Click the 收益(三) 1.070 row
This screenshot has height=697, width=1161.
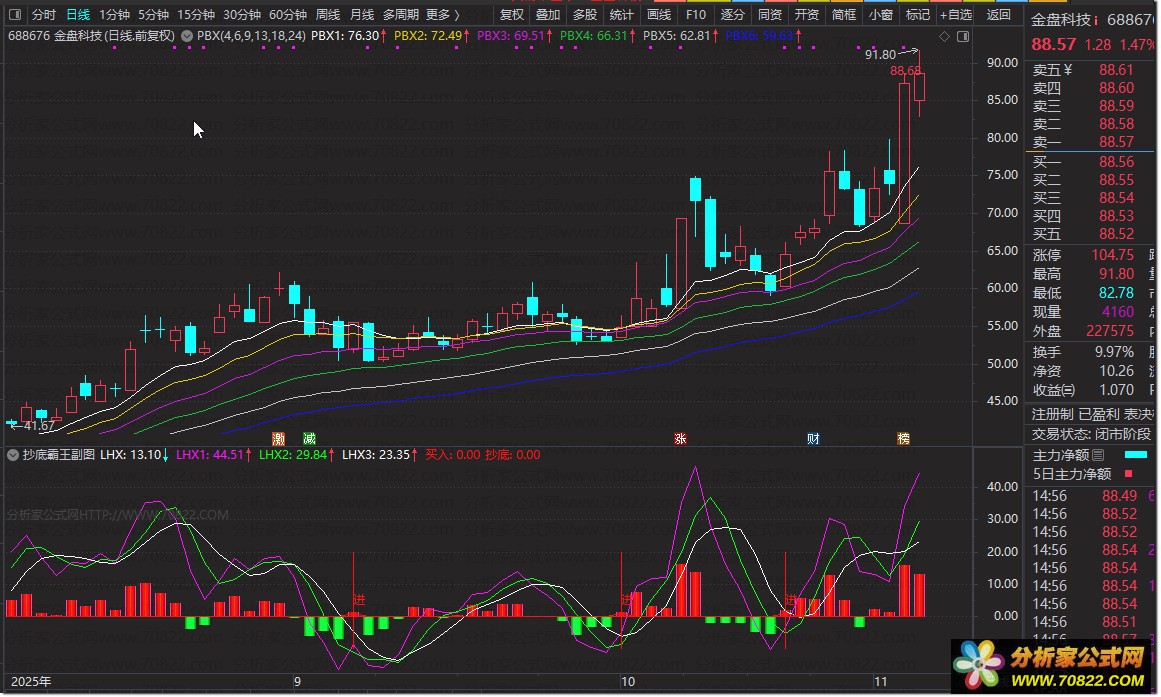1091,390
